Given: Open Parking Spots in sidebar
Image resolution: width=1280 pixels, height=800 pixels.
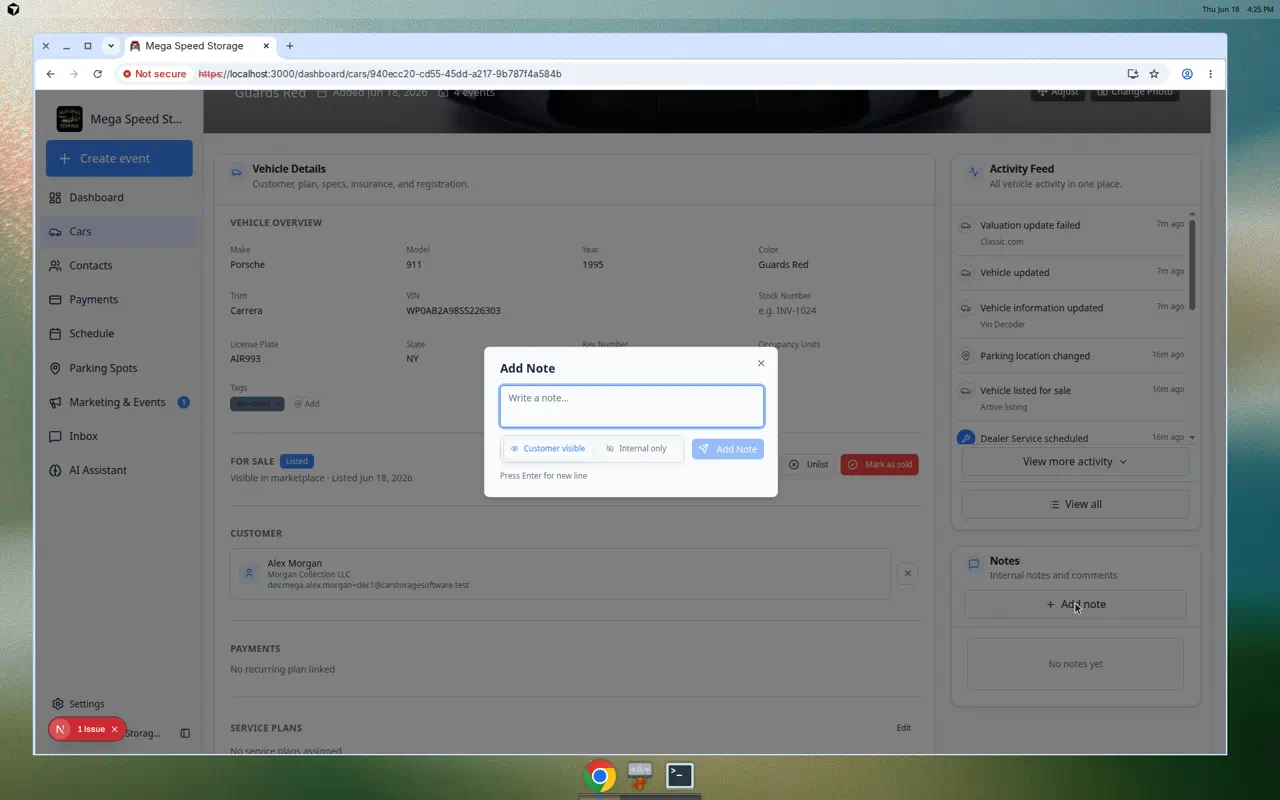Looking at the screenshot, I should (119, 368).
